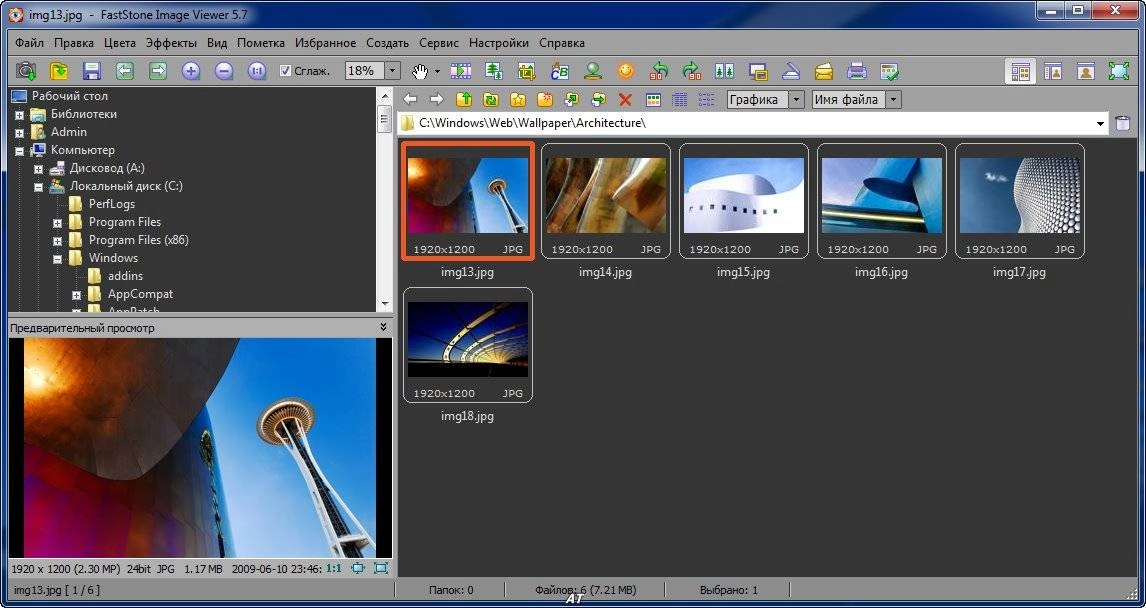Open the Сервис menu
This screenshot has height=608, width=1146.
[439, 43]
